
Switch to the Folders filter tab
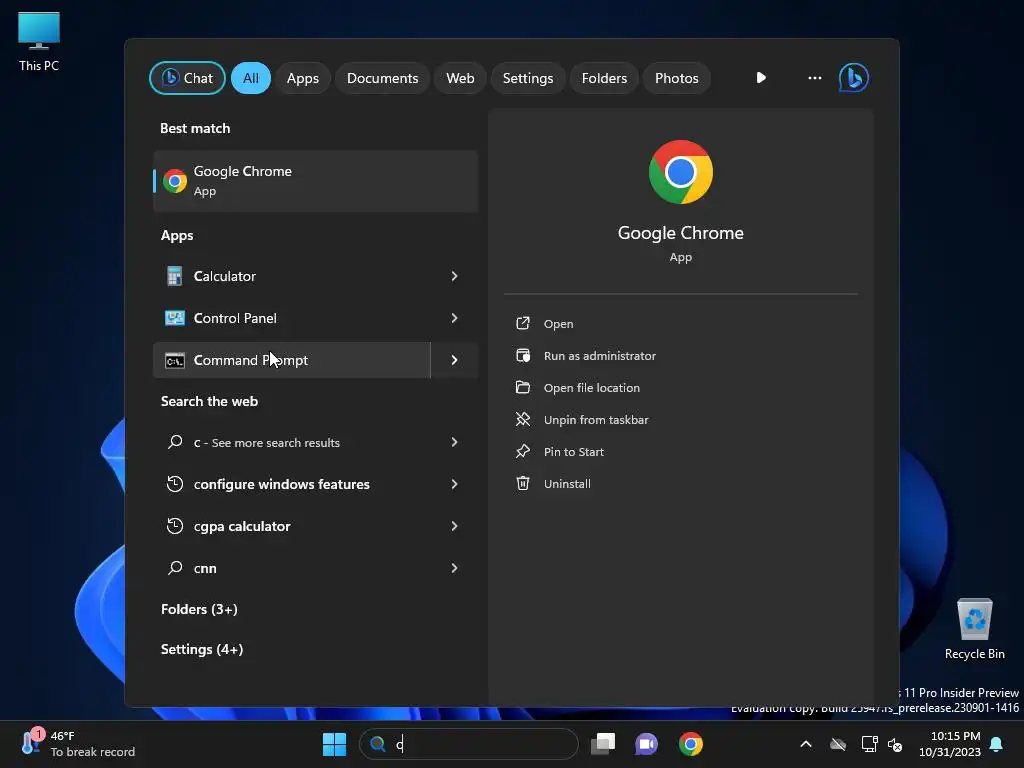coord(604,78)
